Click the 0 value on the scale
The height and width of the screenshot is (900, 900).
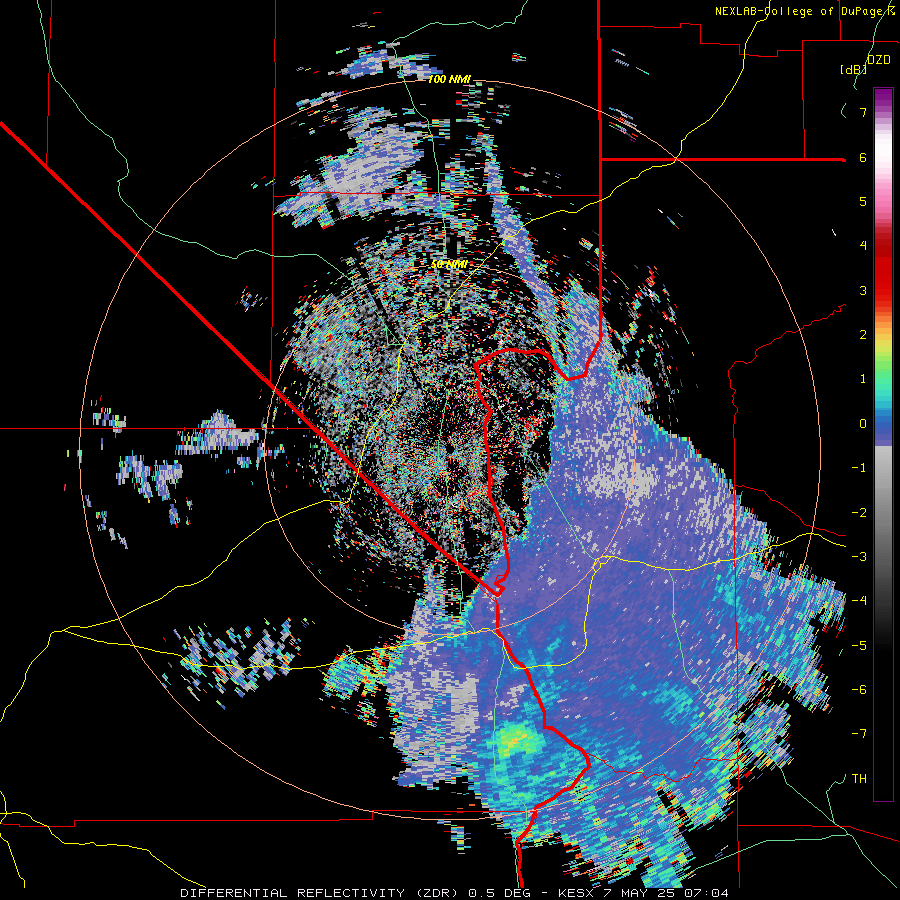point(863,424)
